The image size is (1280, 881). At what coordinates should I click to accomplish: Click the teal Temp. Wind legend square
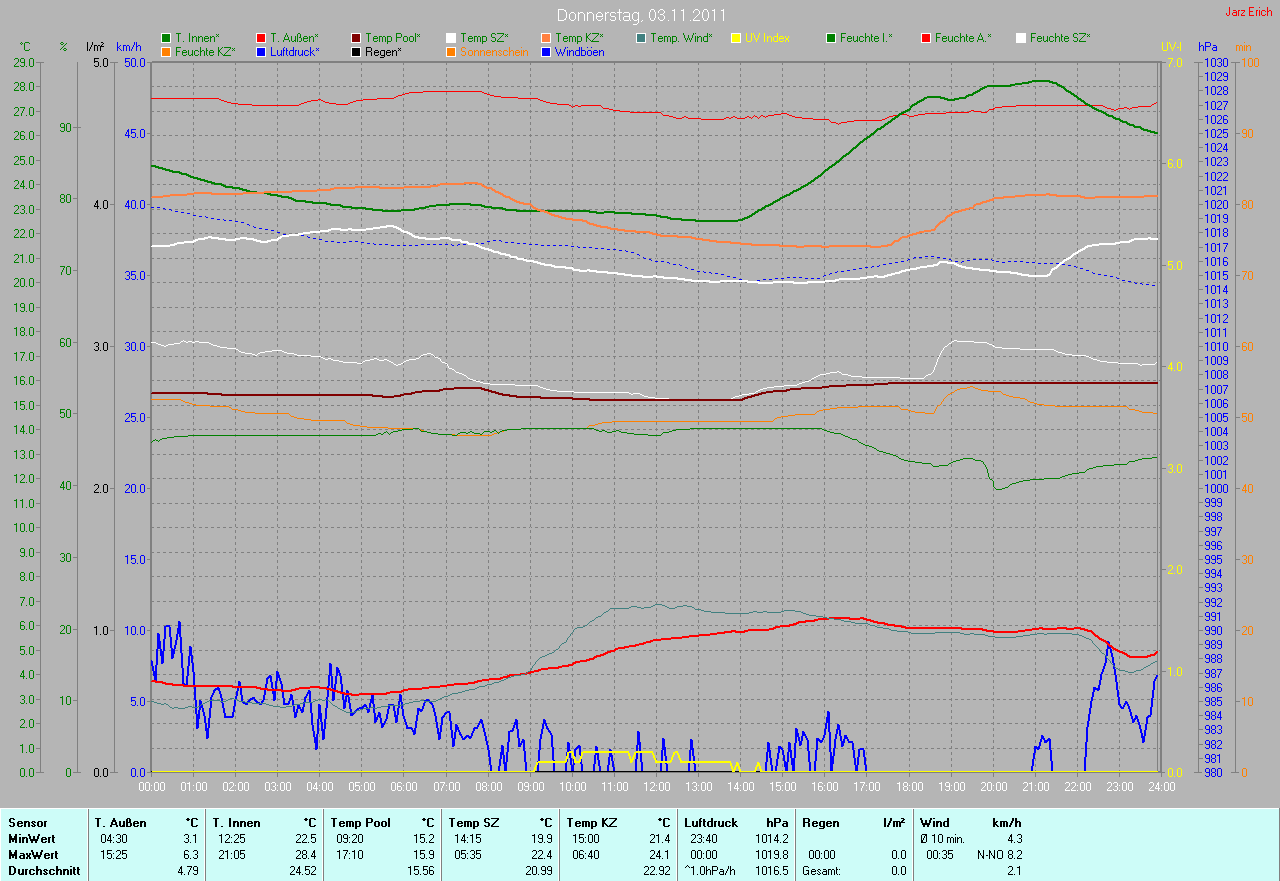click(641, 38)
